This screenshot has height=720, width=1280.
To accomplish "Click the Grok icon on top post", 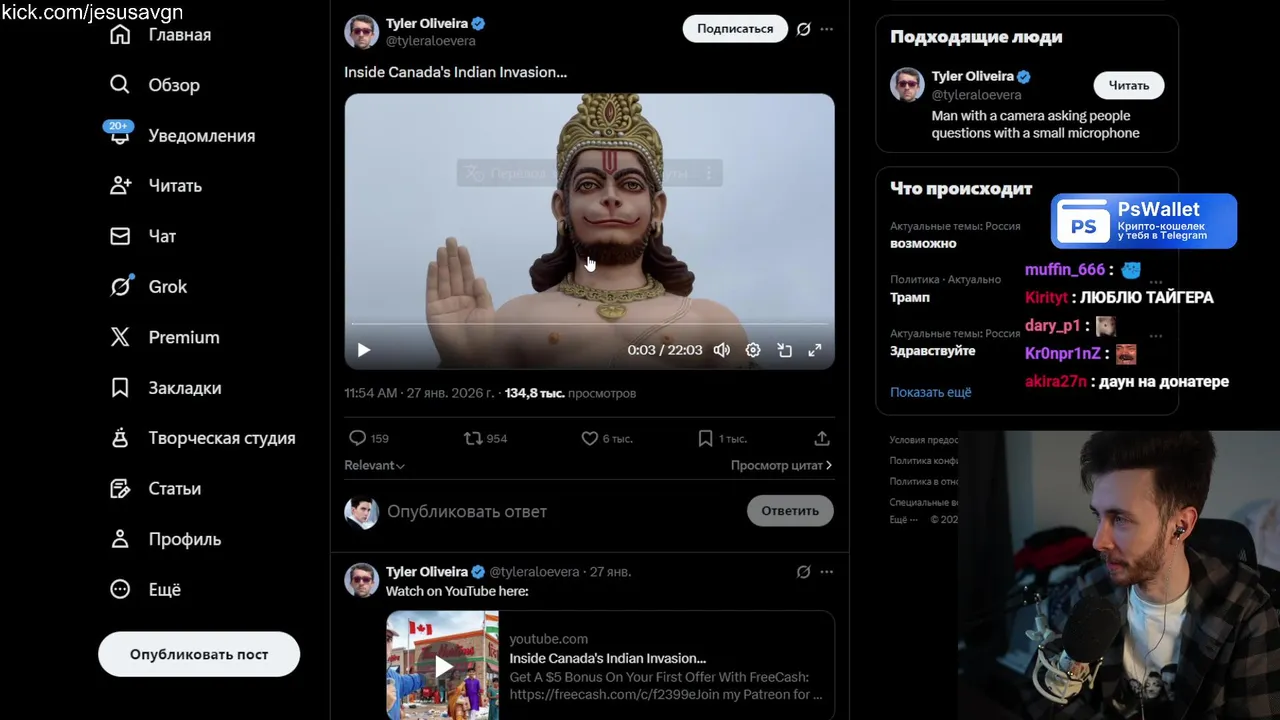I will tap(803, 29).
